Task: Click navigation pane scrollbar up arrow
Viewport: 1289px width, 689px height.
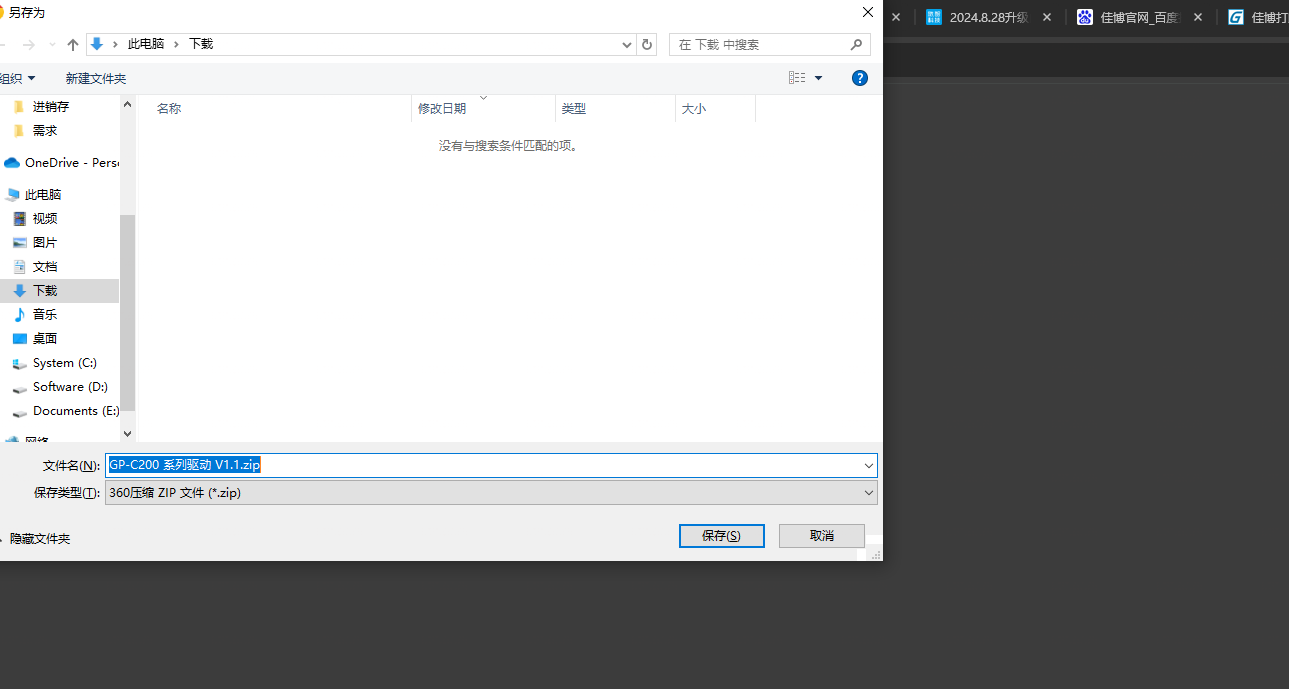Action: pos(127,103)
